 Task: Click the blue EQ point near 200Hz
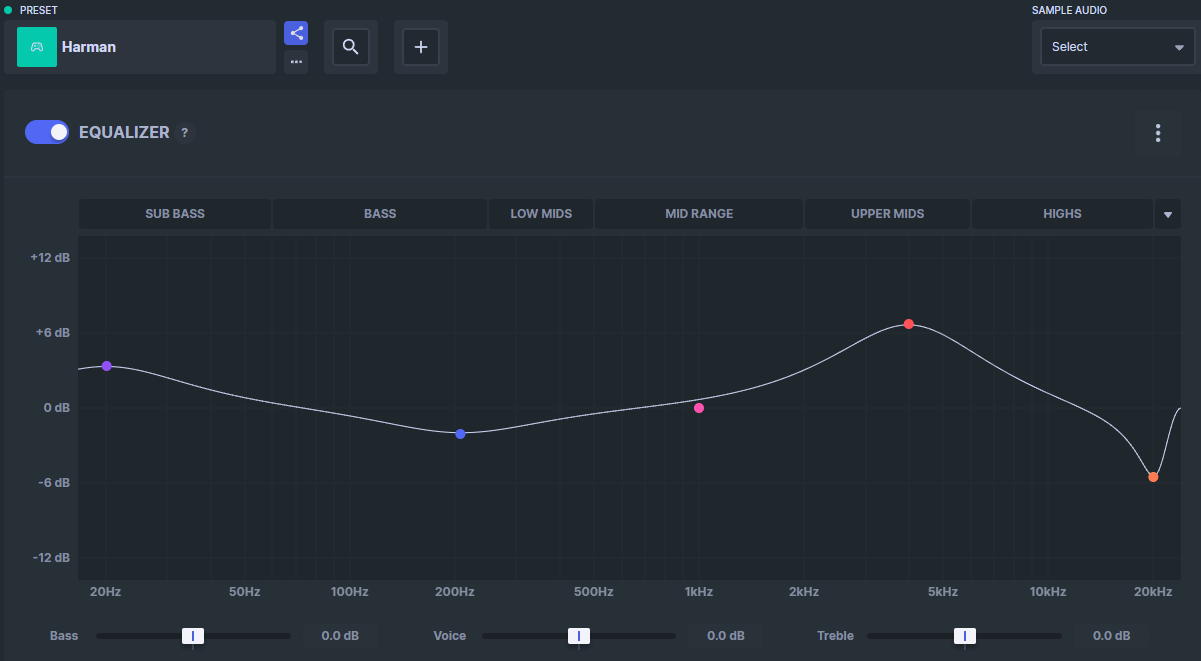(460, 434)
